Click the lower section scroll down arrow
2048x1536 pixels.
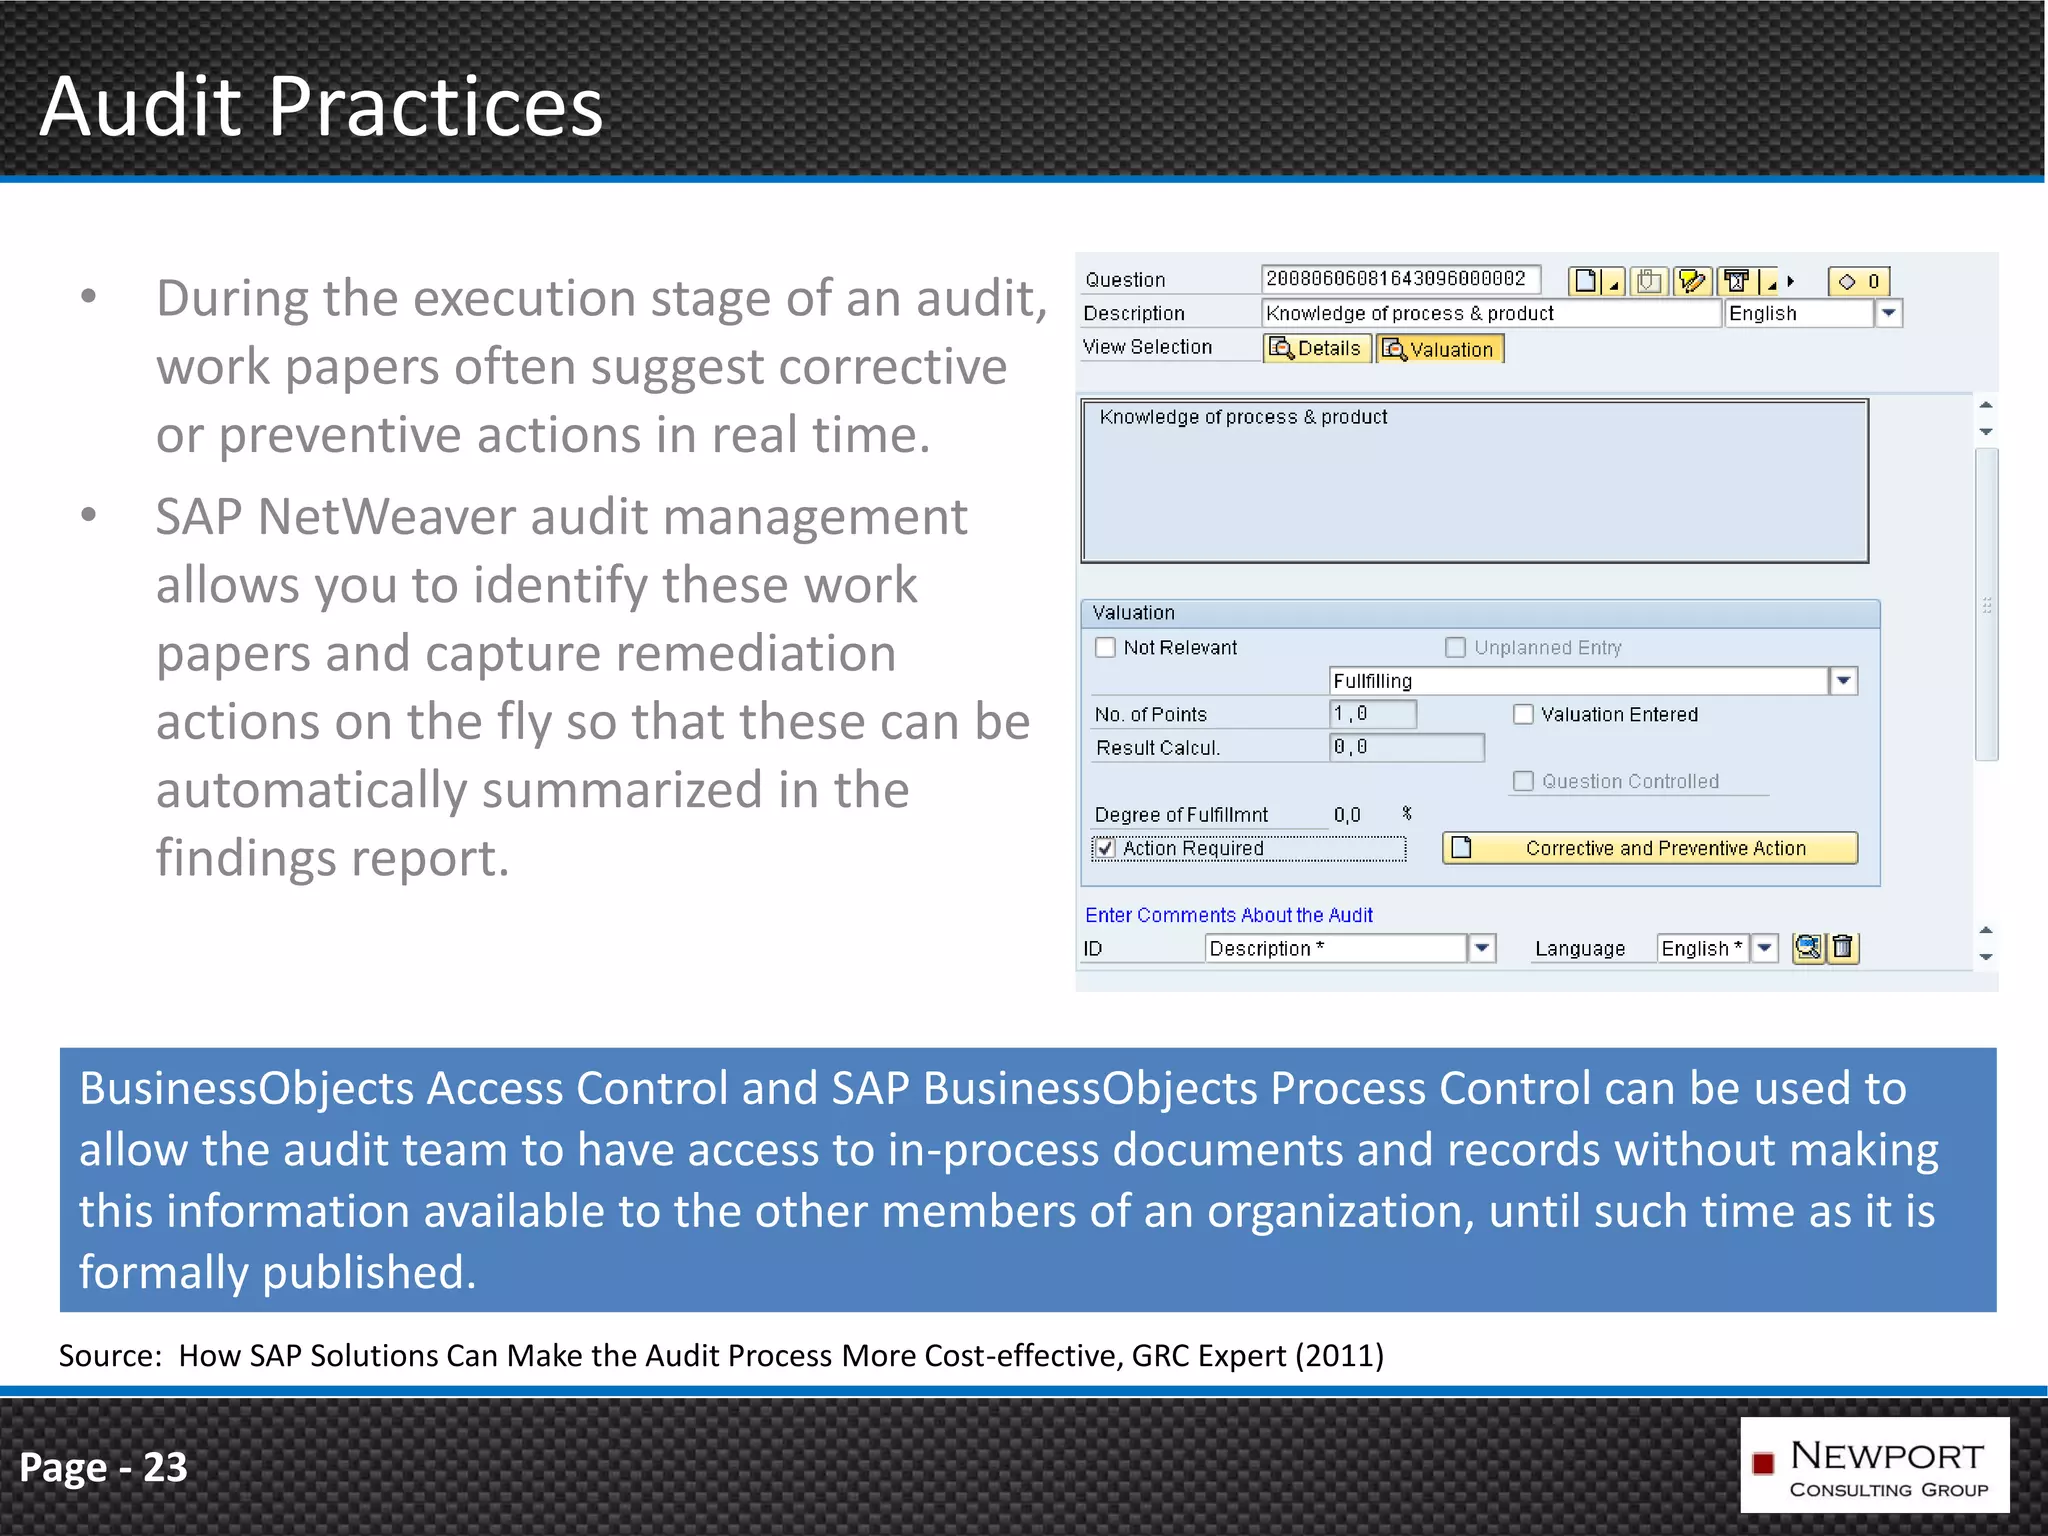[1986, 957]
